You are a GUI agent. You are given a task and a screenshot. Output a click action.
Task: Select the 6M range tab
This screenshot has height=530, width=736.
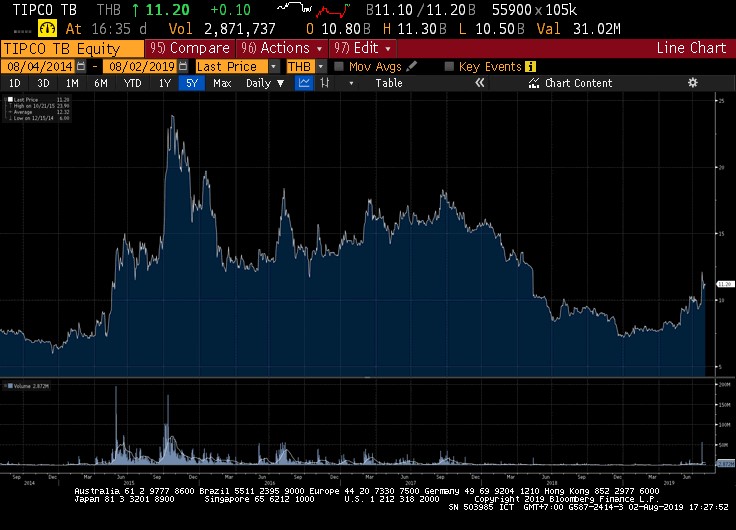[x=100, y=83]
